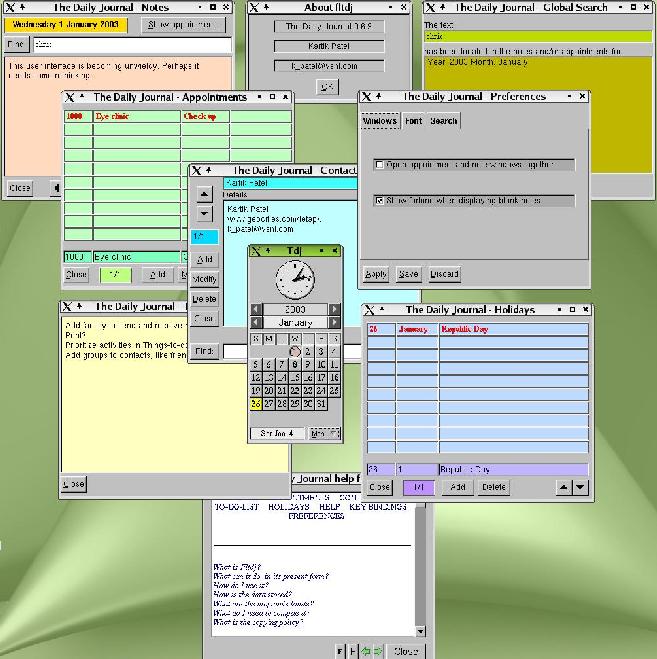Screen dimensions: 657x659
Task: Click down arrow in Holidays window
Action: 580,487
